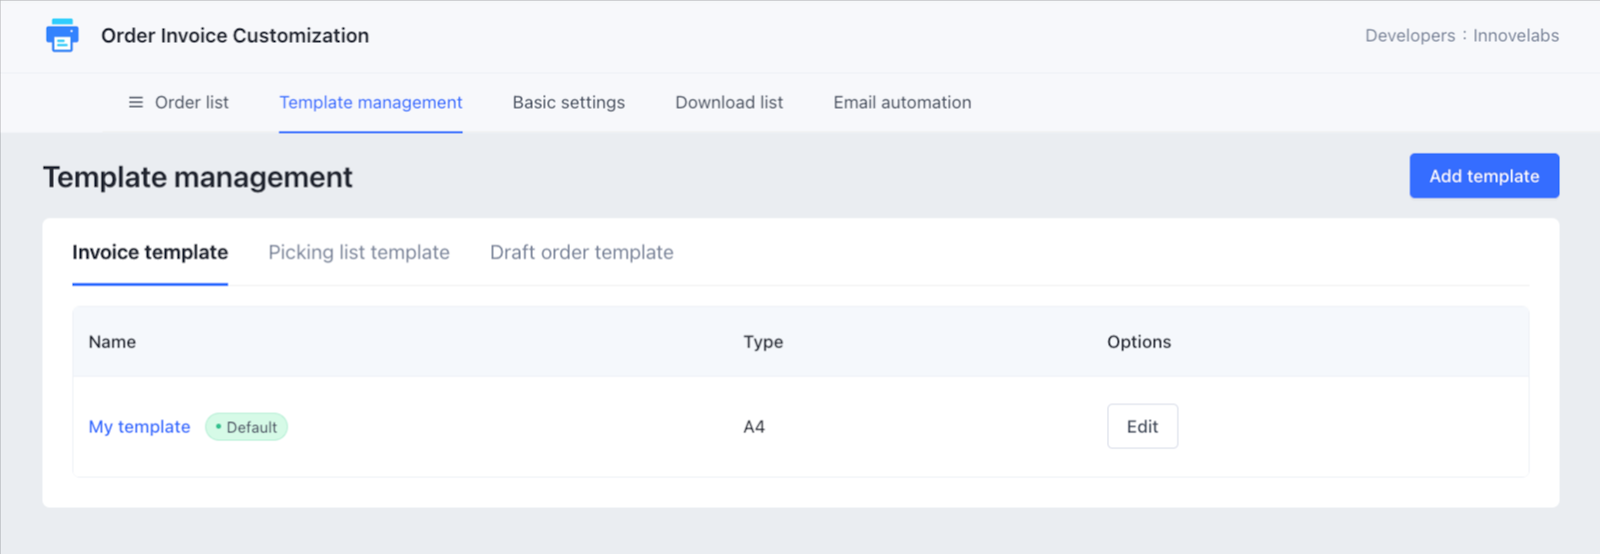
Task: Click the Developers : Innovelabs text
Action: click(x=1461, y=36)
